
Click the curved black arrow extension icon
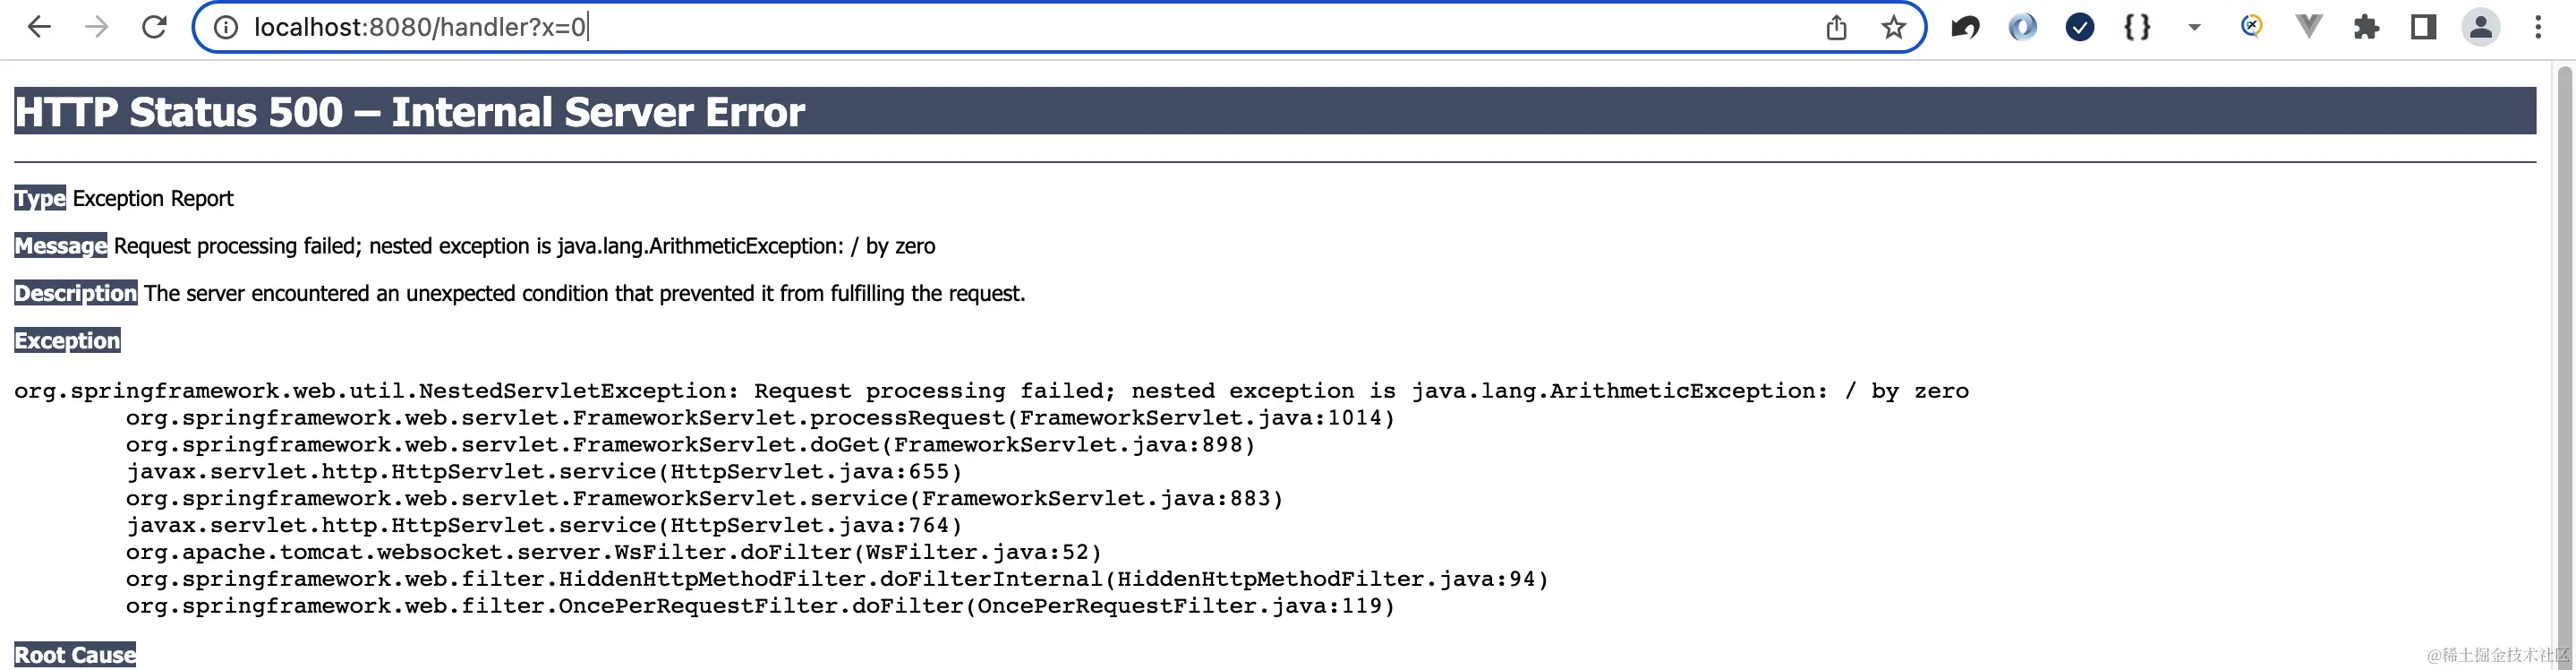pyautogui.click(x=1965, y=27)
